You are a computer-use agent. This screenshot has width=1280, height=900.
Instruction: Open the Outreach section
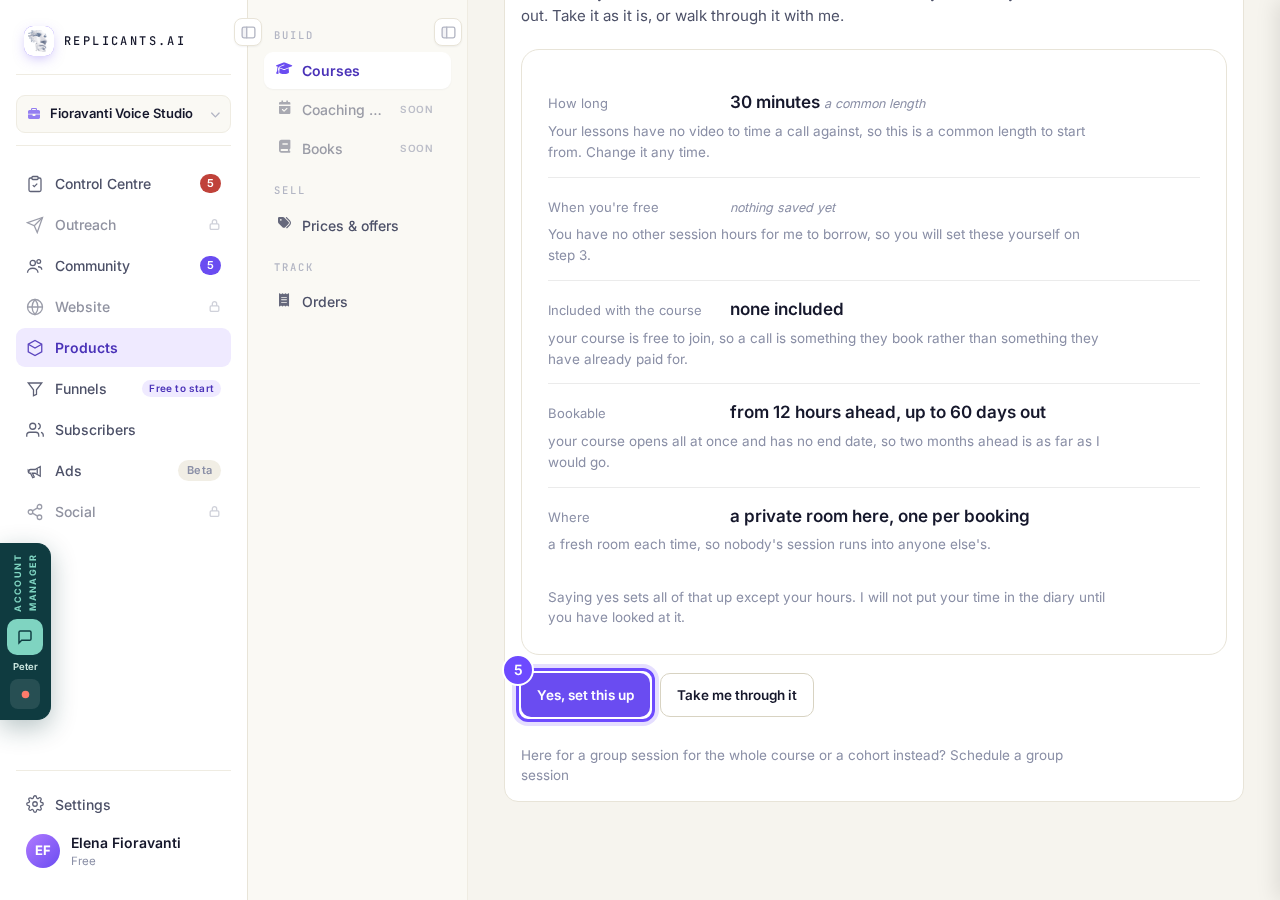pyautogui.click(x=123, y=225)
